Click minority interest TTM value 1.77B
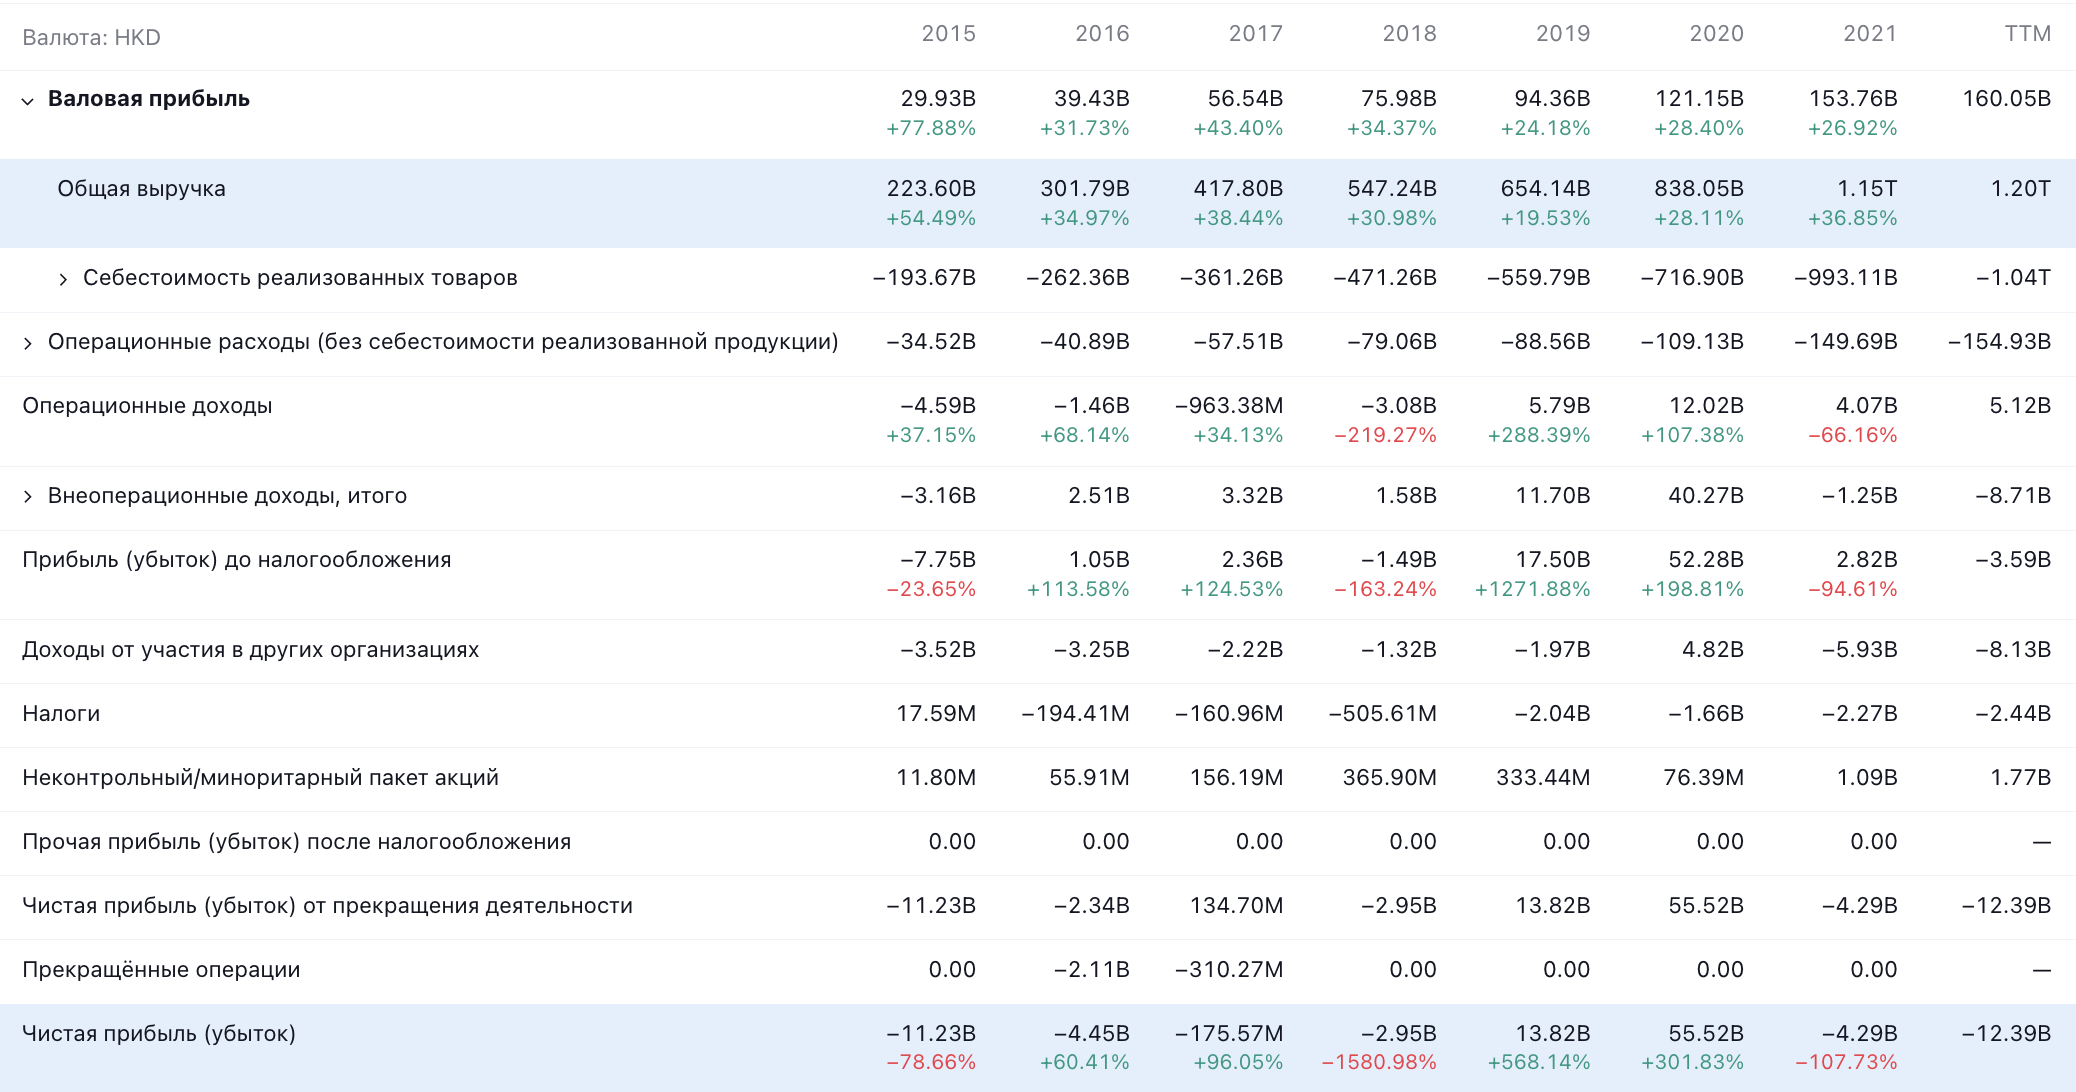 [2020, 778]
